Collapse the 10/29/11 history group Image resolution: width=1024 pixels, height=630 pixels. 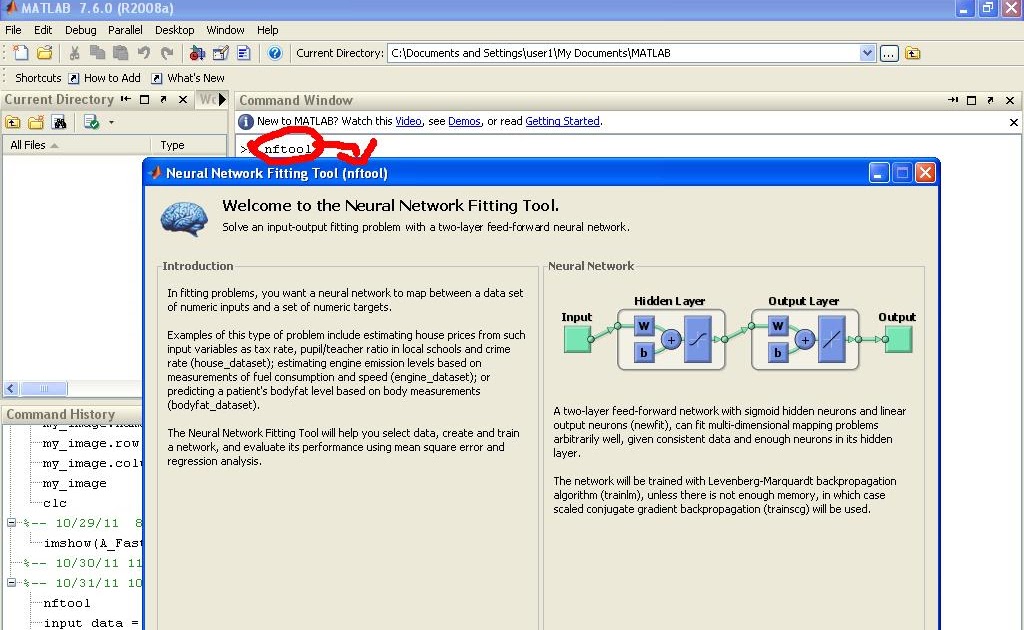tap(11, 523)
